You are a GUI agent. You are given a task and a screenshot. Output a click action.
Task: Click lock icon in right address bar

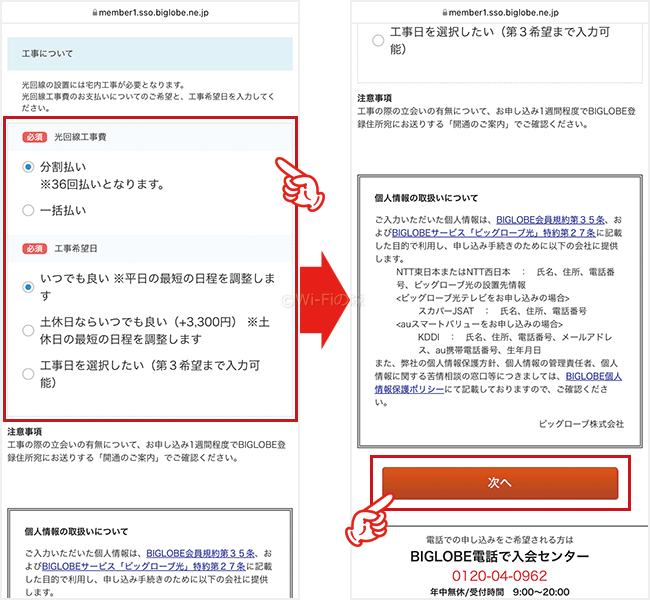(x=445, y=12)
